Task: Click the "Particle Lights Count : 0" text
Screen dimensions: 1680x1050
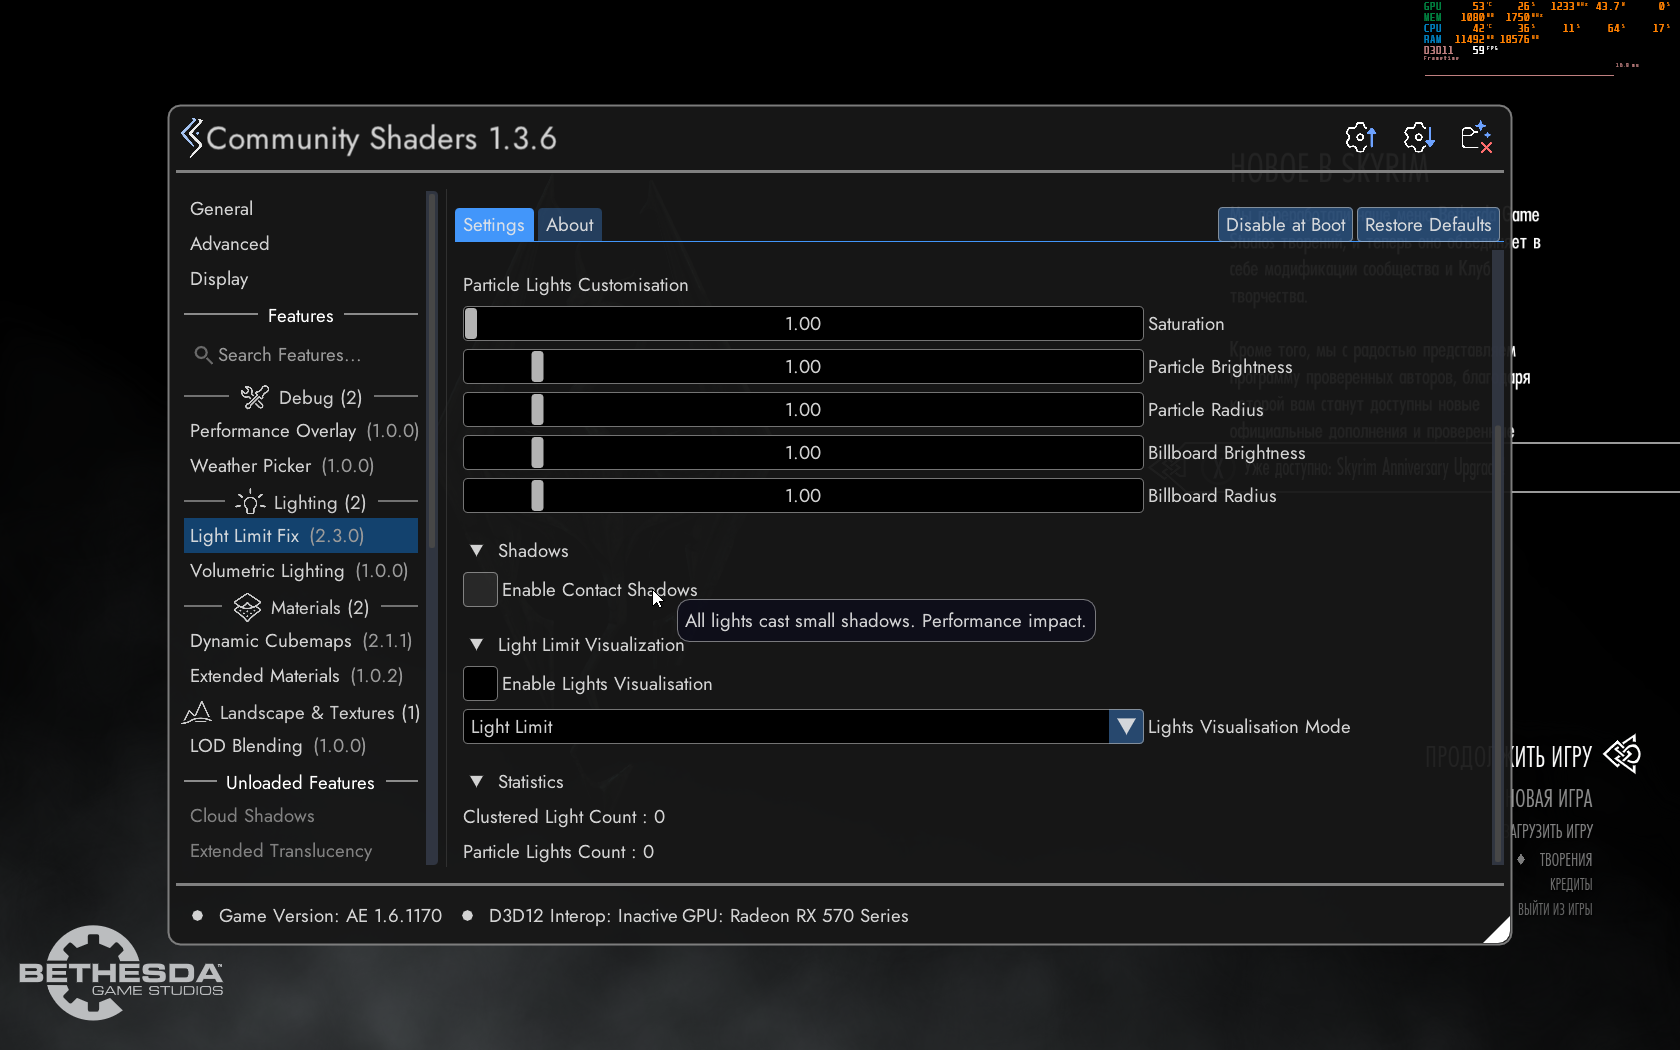Action: (x=558, y=852)
